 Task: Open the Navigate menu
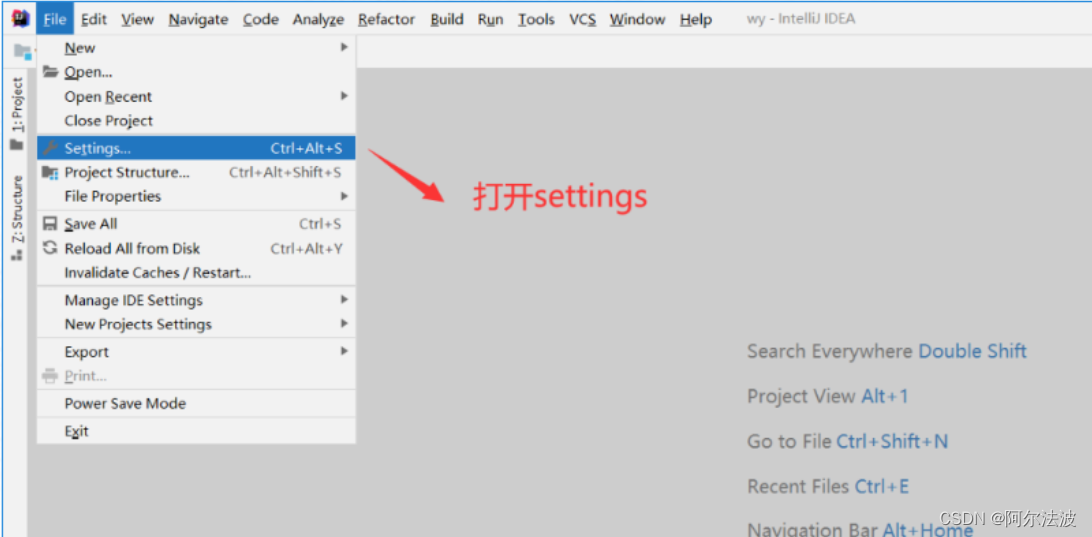(x=198, y=20)
